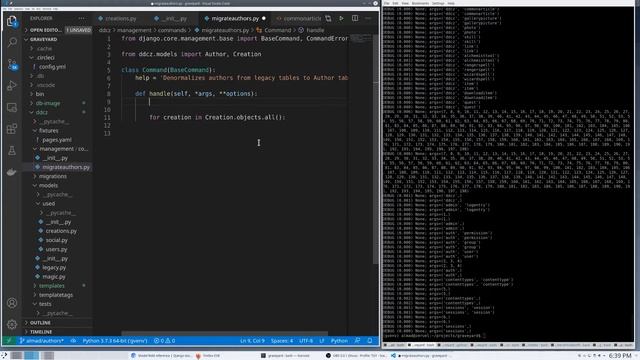640x360 pixels.
Task: Collapse the circleci folder
Action: point(45,58)
